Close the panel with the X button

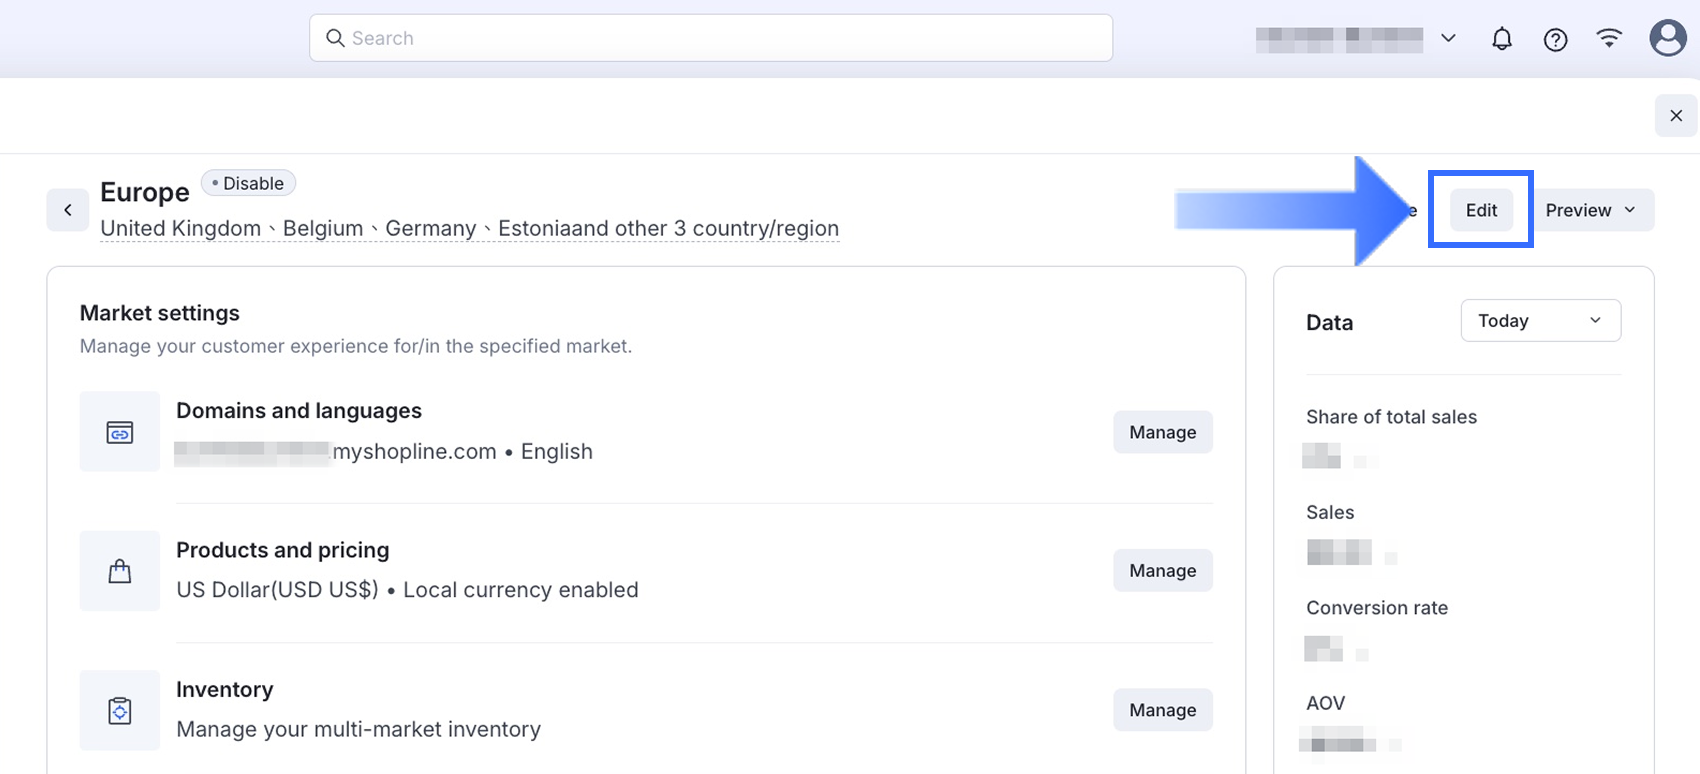click(x=1676, y=116)
